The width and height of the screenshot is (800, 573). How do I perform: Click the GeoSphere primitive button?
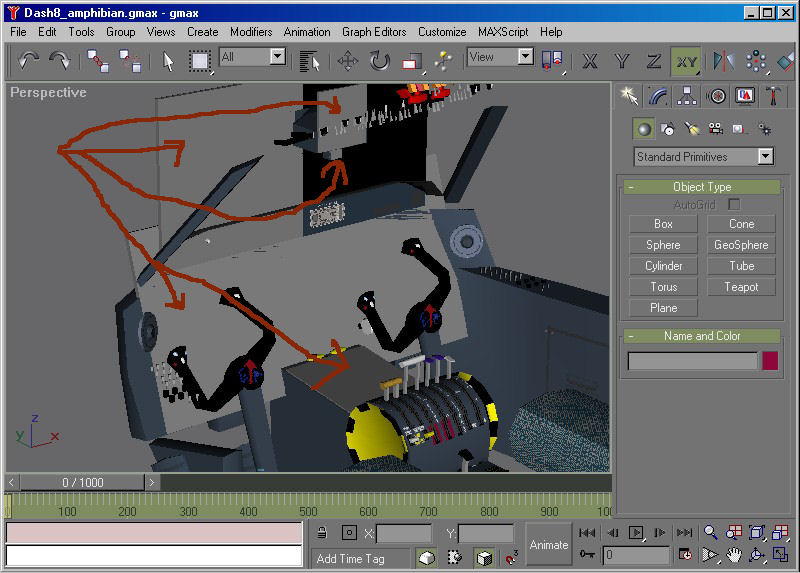tap(741, 245)
